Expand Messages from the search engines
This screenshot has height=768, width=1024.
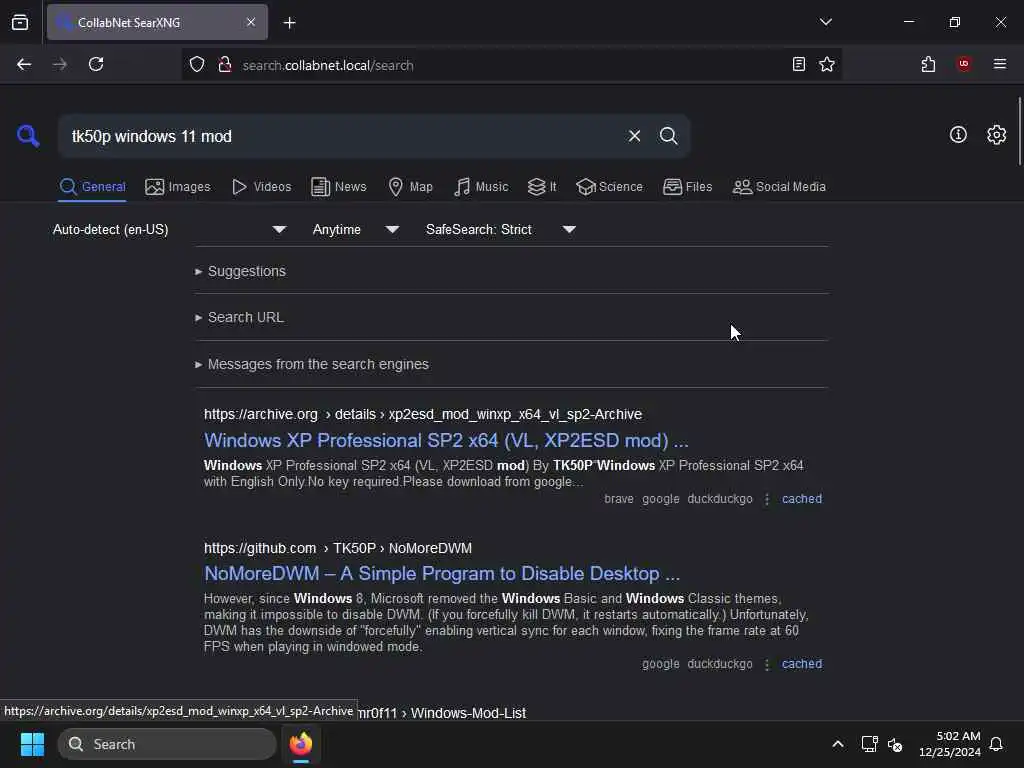coord(312,364)
